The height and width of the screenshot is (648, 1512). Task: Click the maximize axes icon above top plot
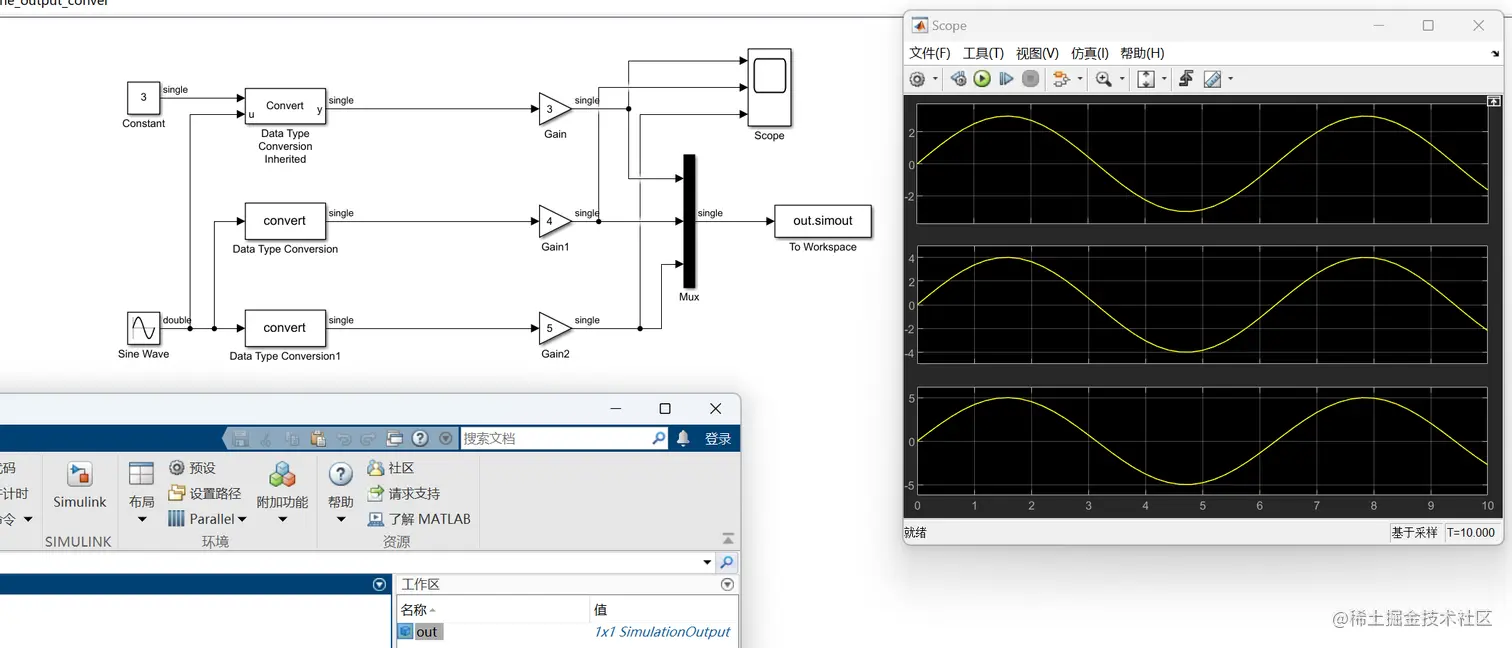point(1494,101)
